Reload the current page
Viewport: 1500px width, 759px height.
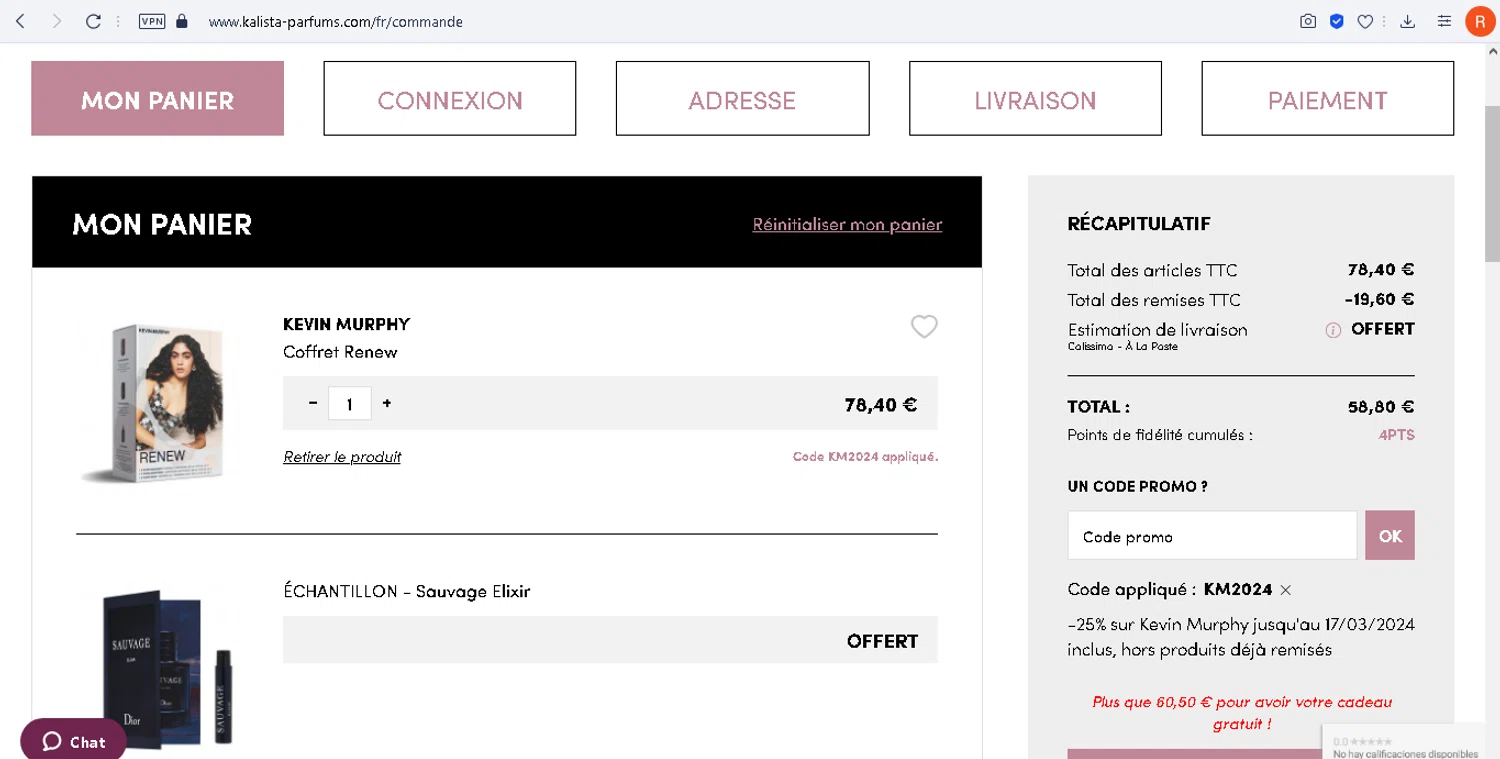pos(93,21)
